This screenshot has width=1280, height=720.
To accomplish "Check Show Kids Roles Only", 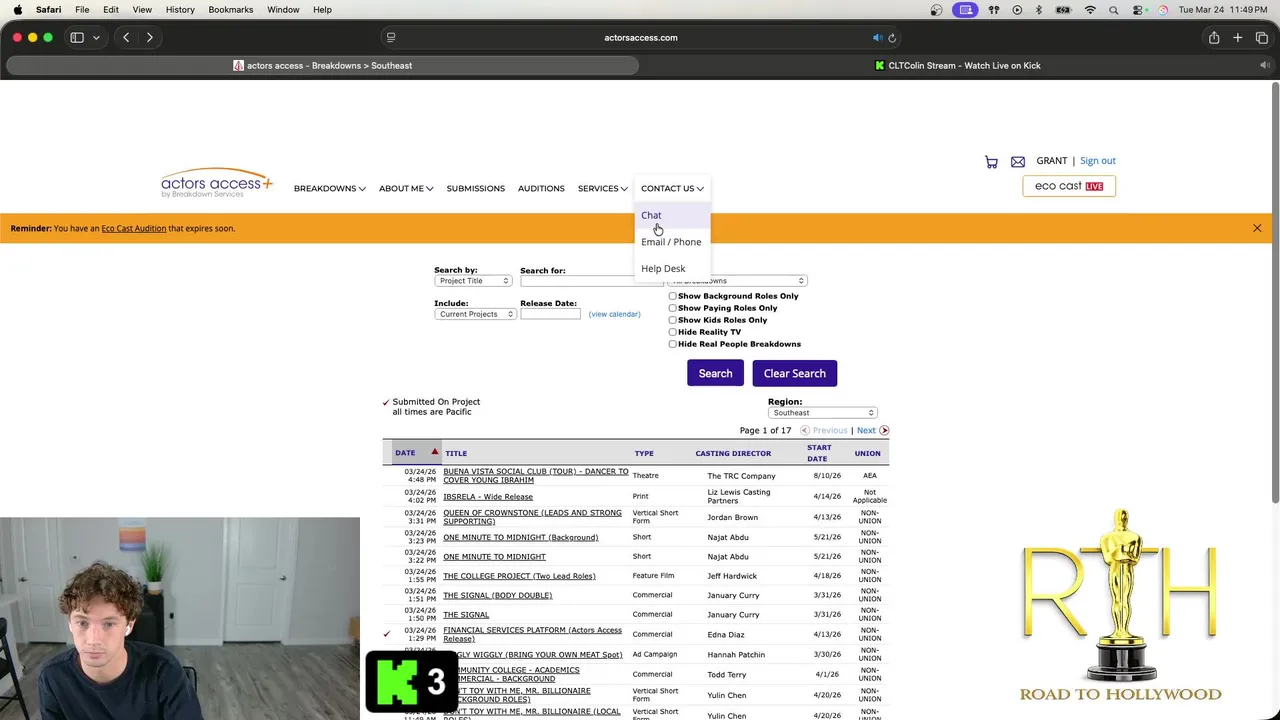I will pos(673,320).
